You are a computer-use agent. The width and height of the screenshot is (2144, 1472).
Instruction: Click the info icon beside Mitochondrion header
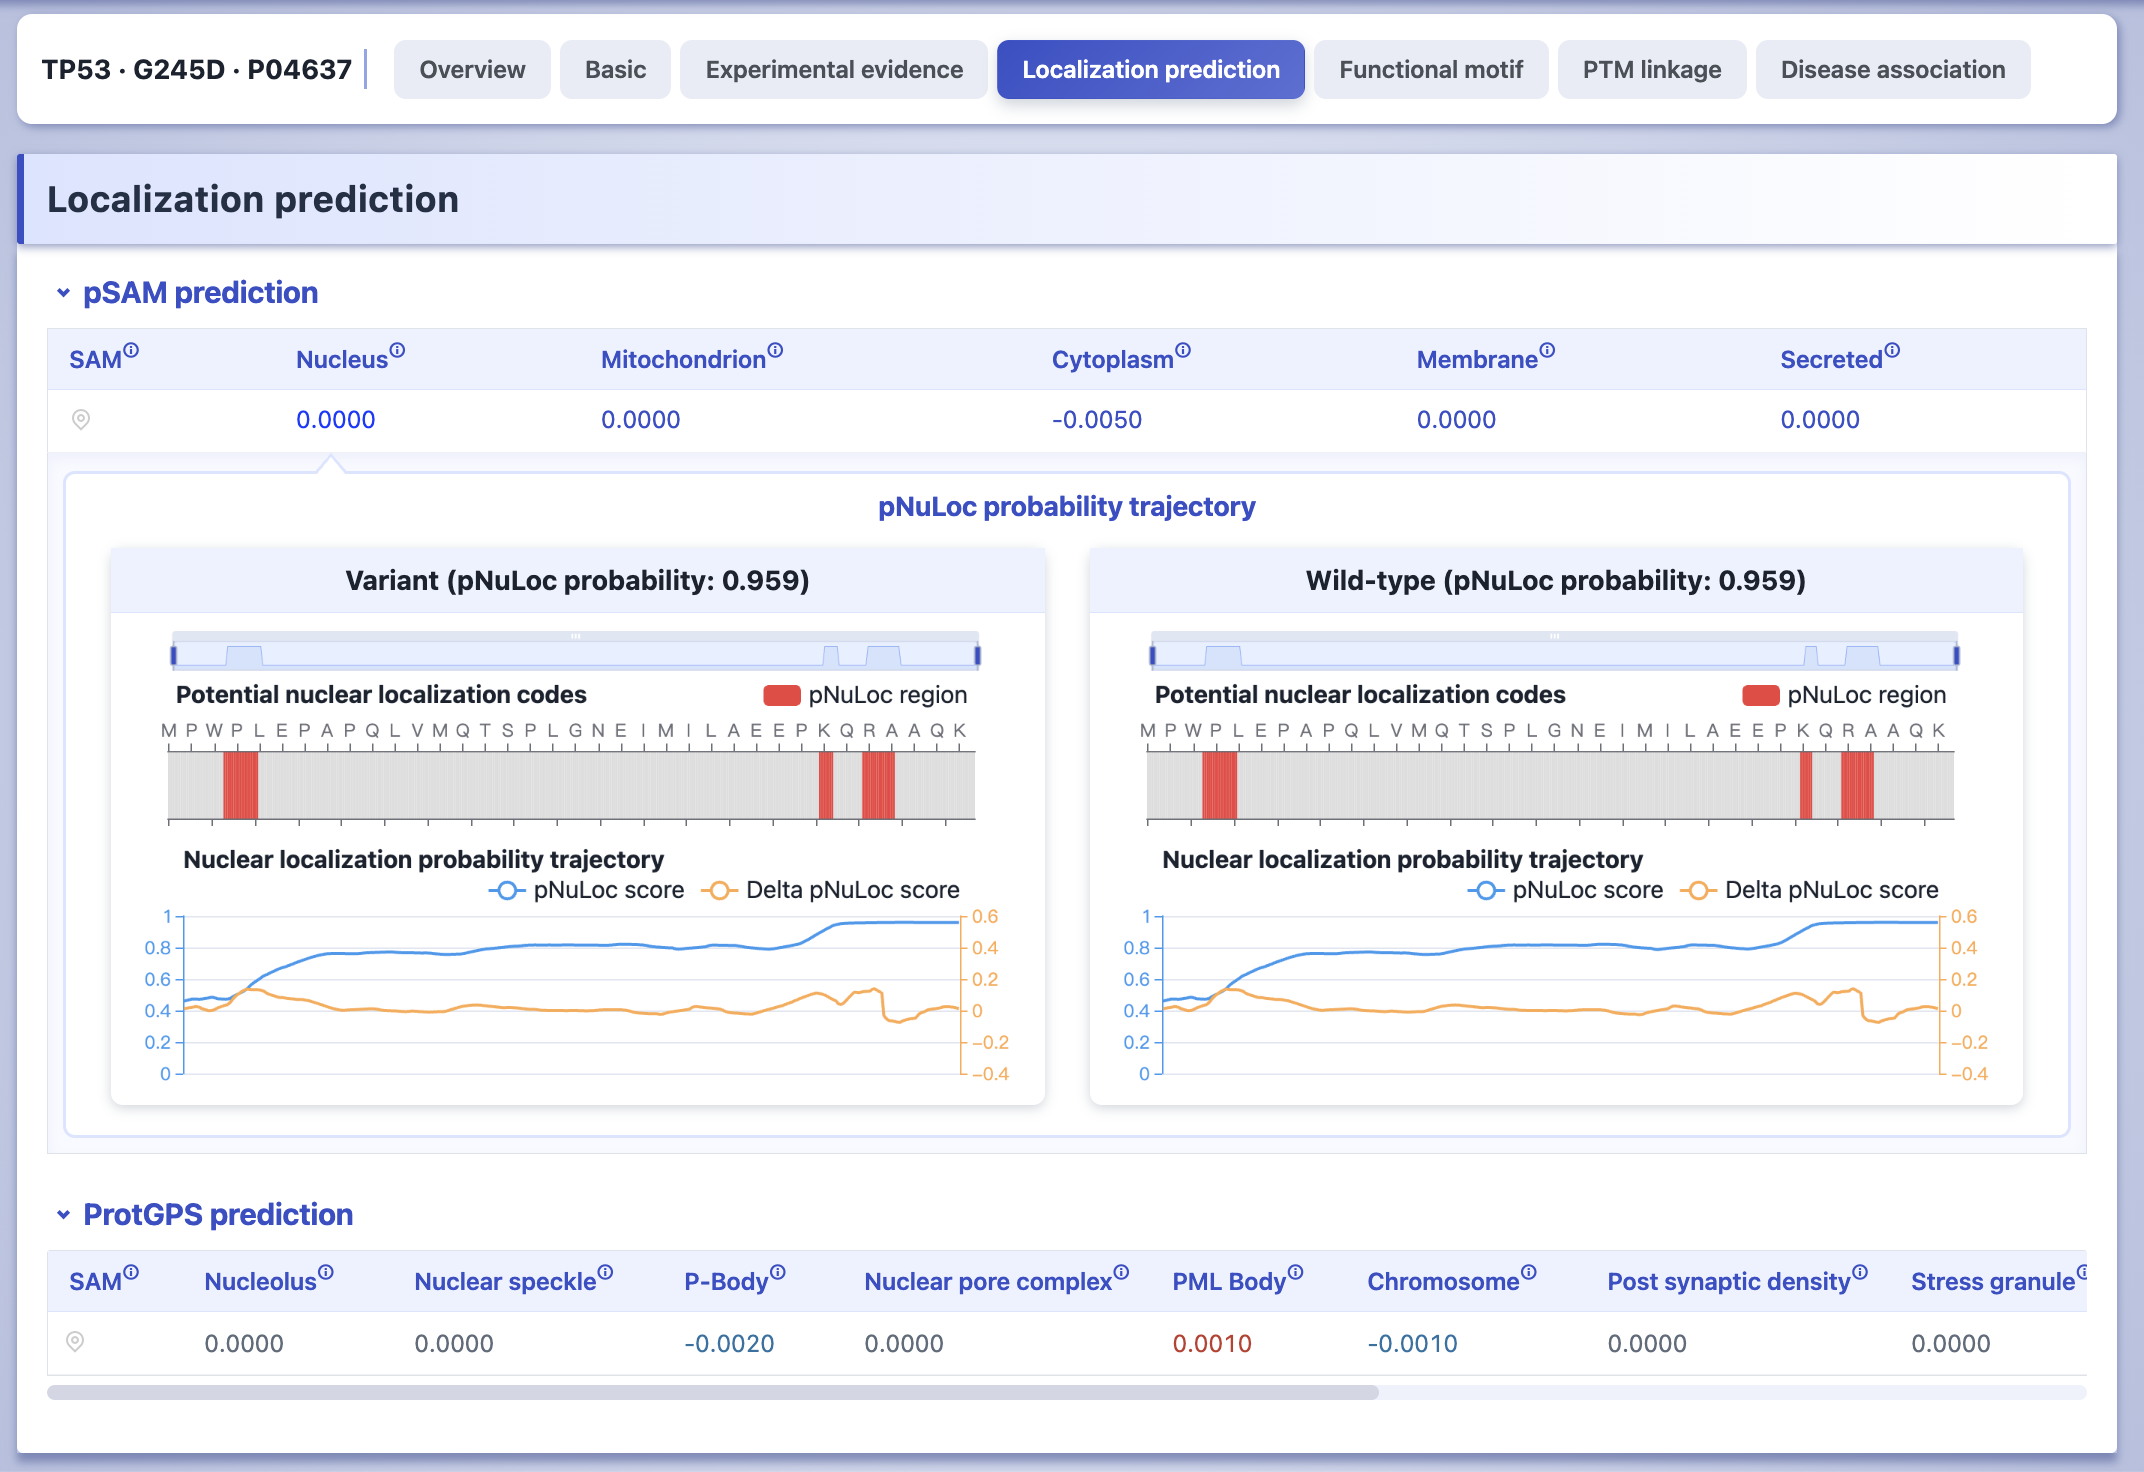(x=775, y=350)
